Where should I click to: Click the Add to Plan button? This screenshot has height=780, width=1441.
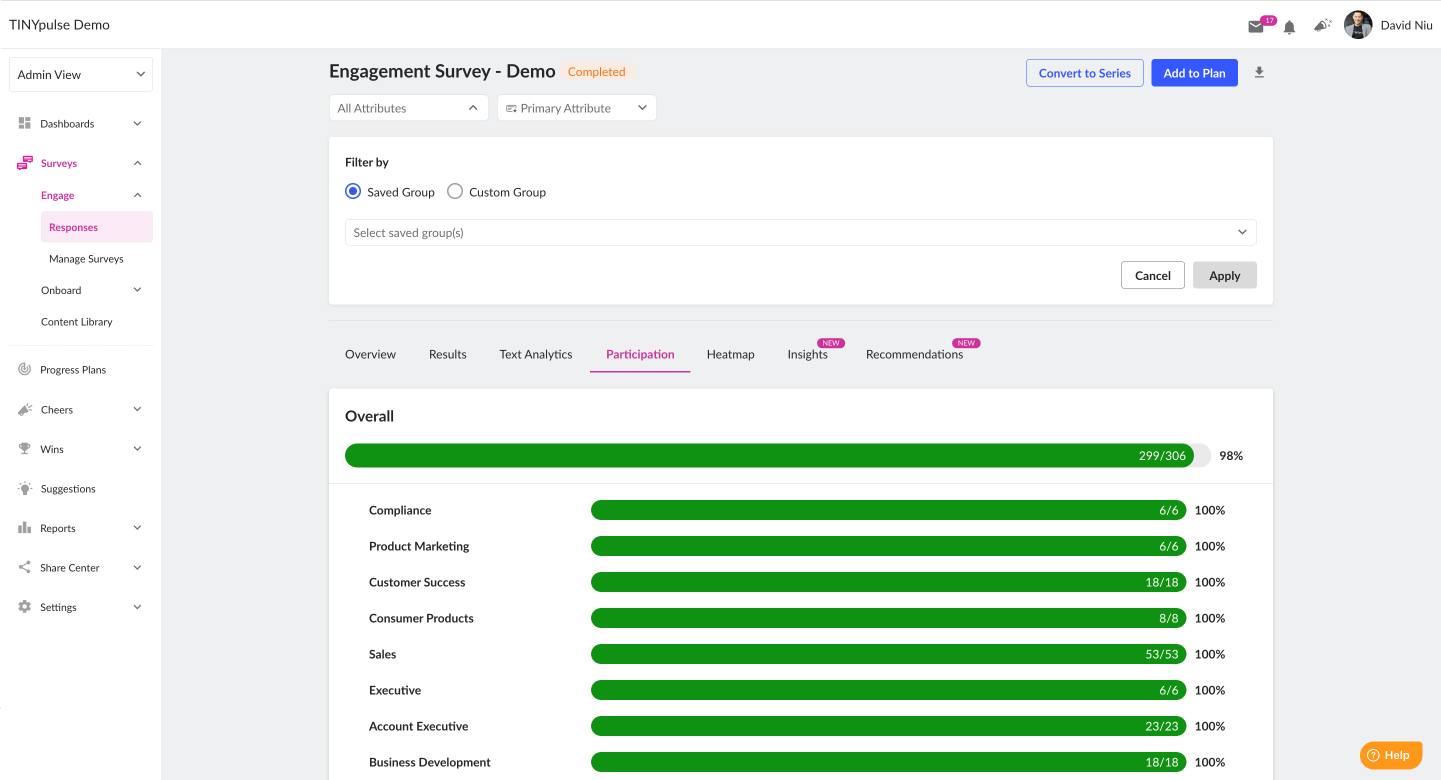(1194, 73)
